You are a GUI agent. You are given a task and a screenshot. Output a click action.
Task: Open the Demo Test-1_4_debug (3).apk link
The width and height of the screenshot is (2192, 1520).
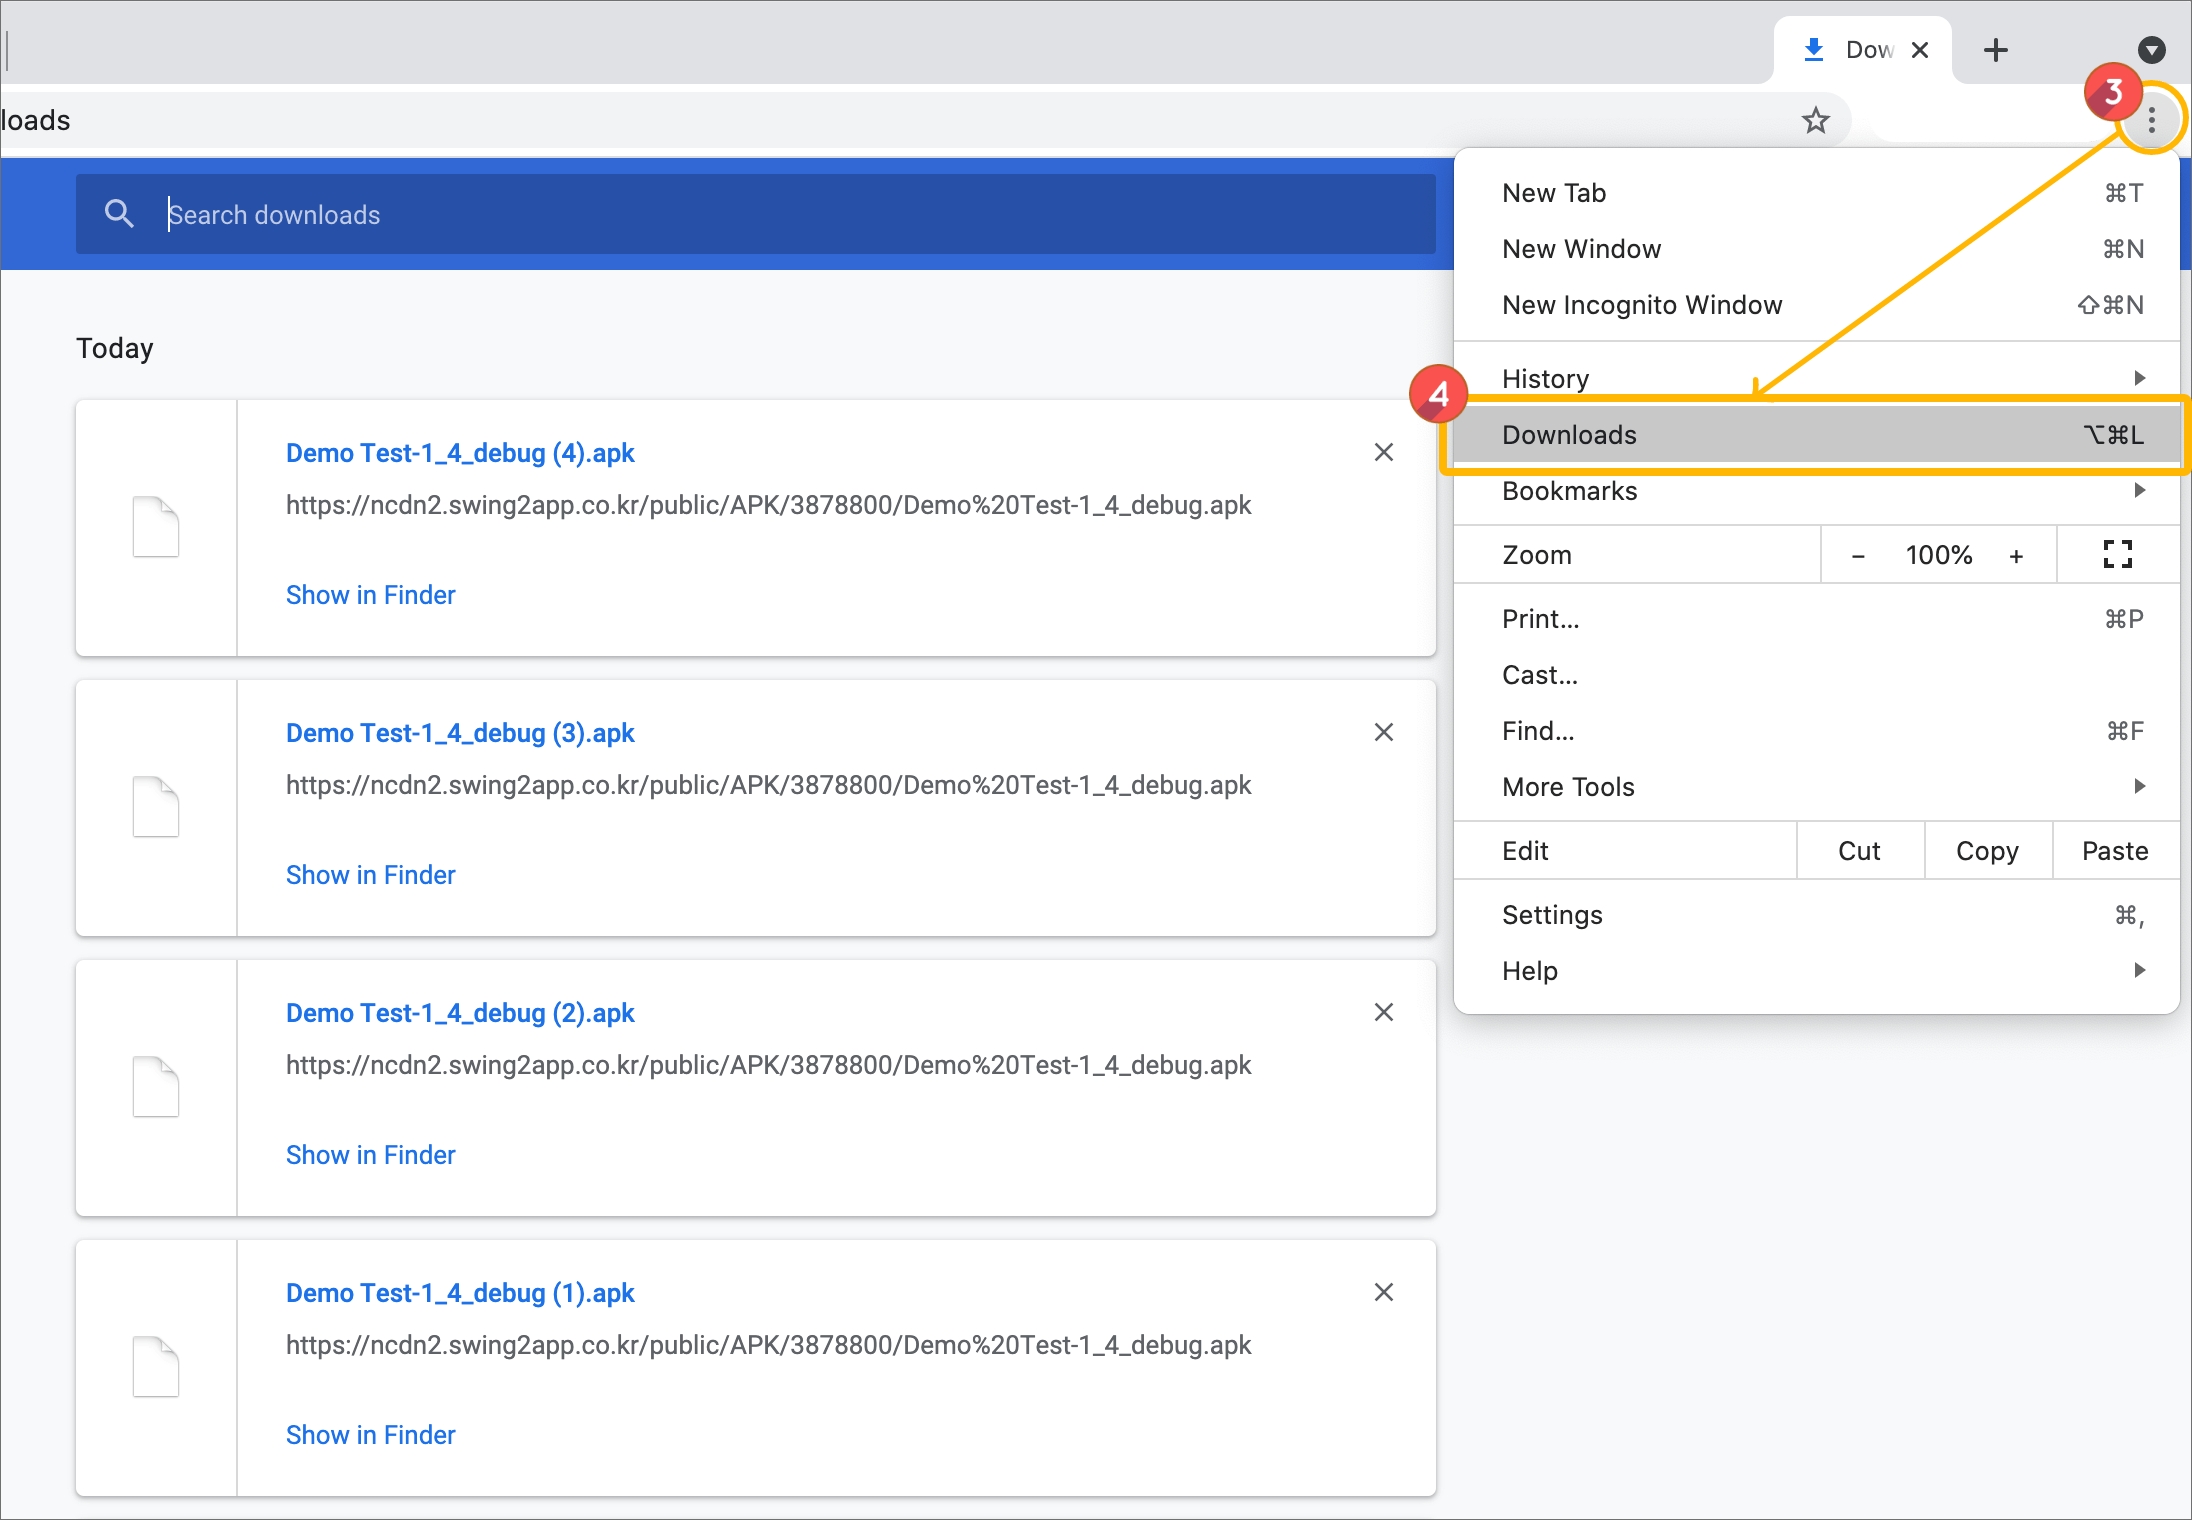click(x=460, y=733)
